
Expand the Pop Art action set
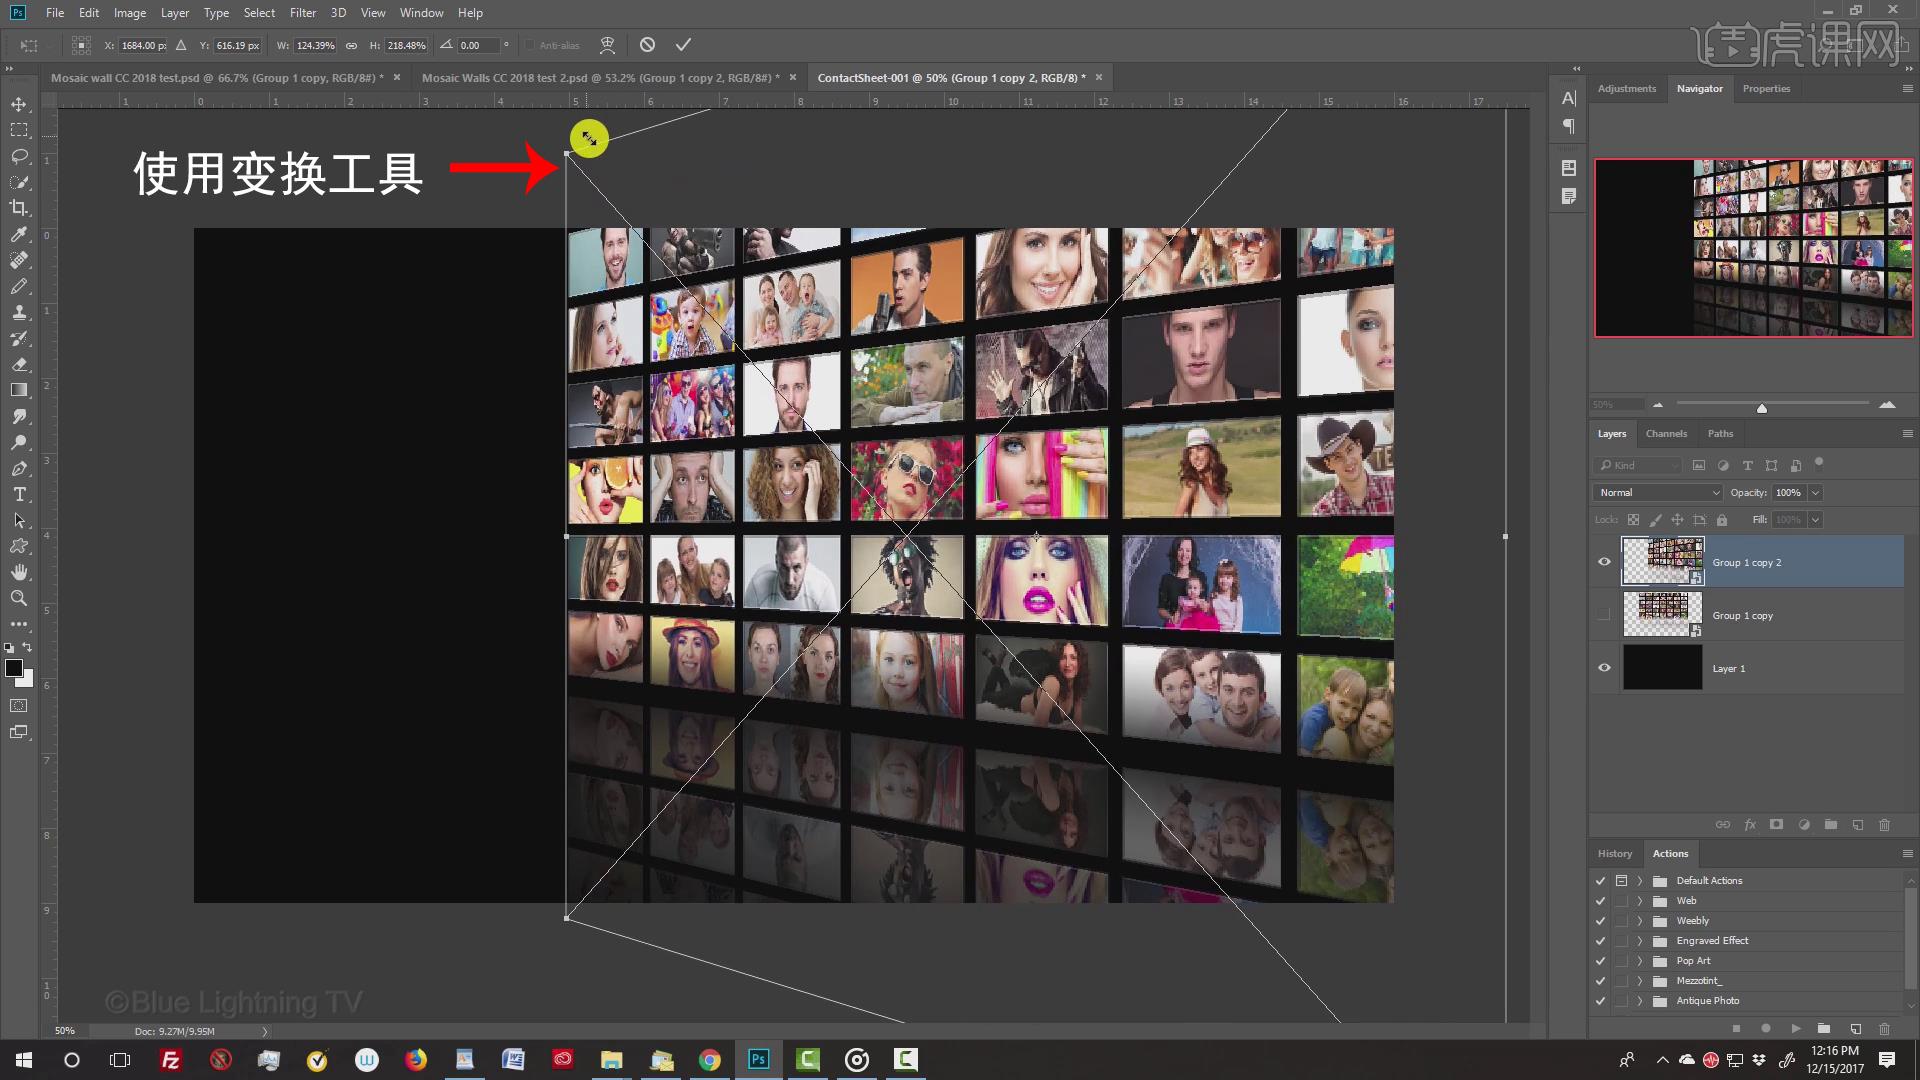pyautogui.click(x=1640, y=961)
